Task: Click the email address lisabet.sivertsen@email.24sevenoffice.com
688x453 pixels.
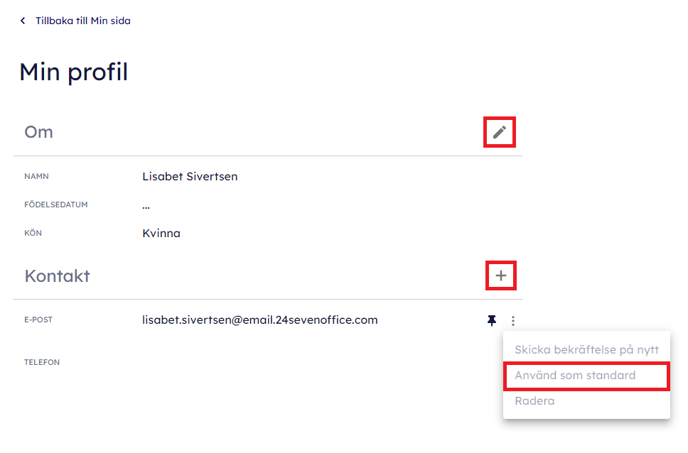Action: [260, 320]
